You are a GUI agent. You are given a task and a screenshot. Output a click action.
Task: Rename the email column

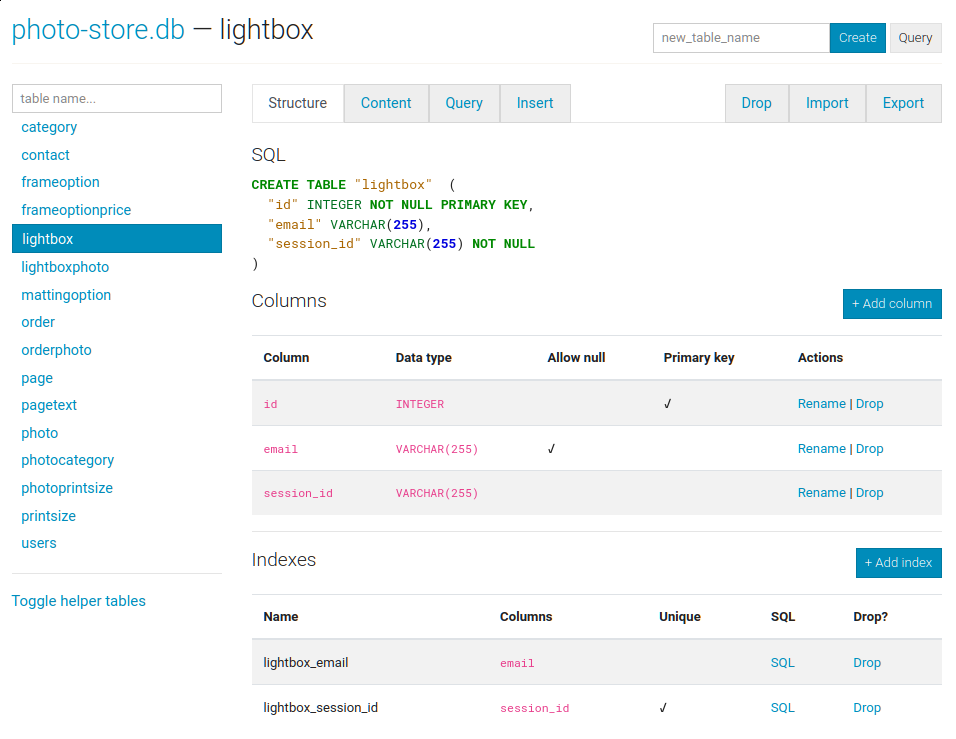coord(822,448)
